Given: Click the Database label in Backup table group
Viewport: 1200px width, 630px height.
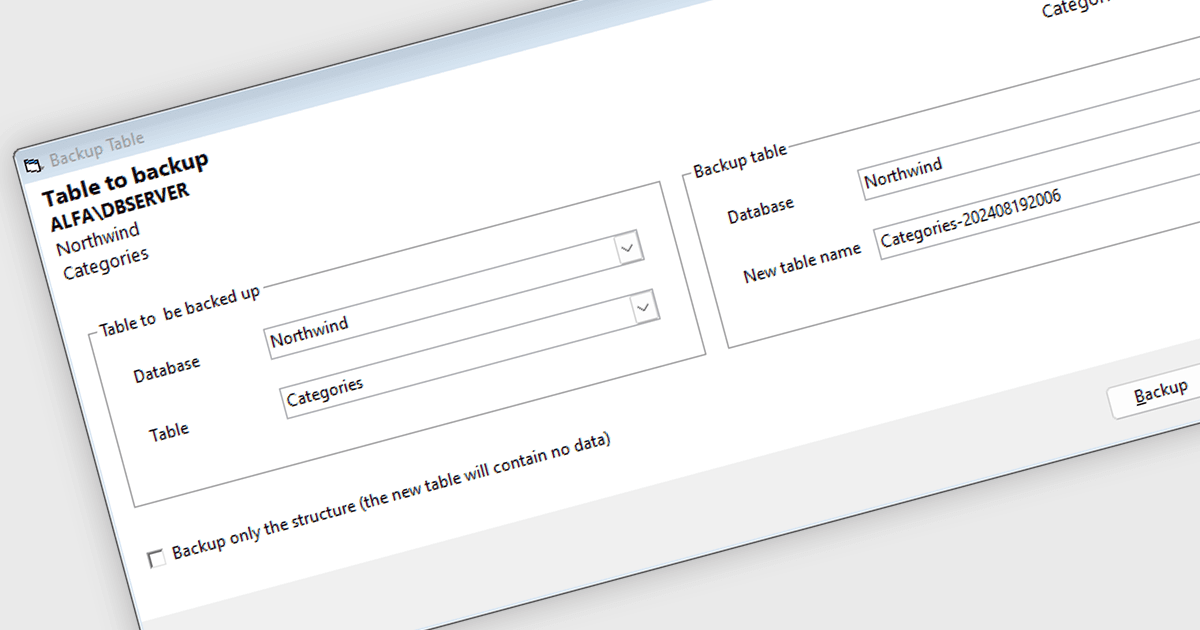Looking at the screenshot, I should coord(760,210).
